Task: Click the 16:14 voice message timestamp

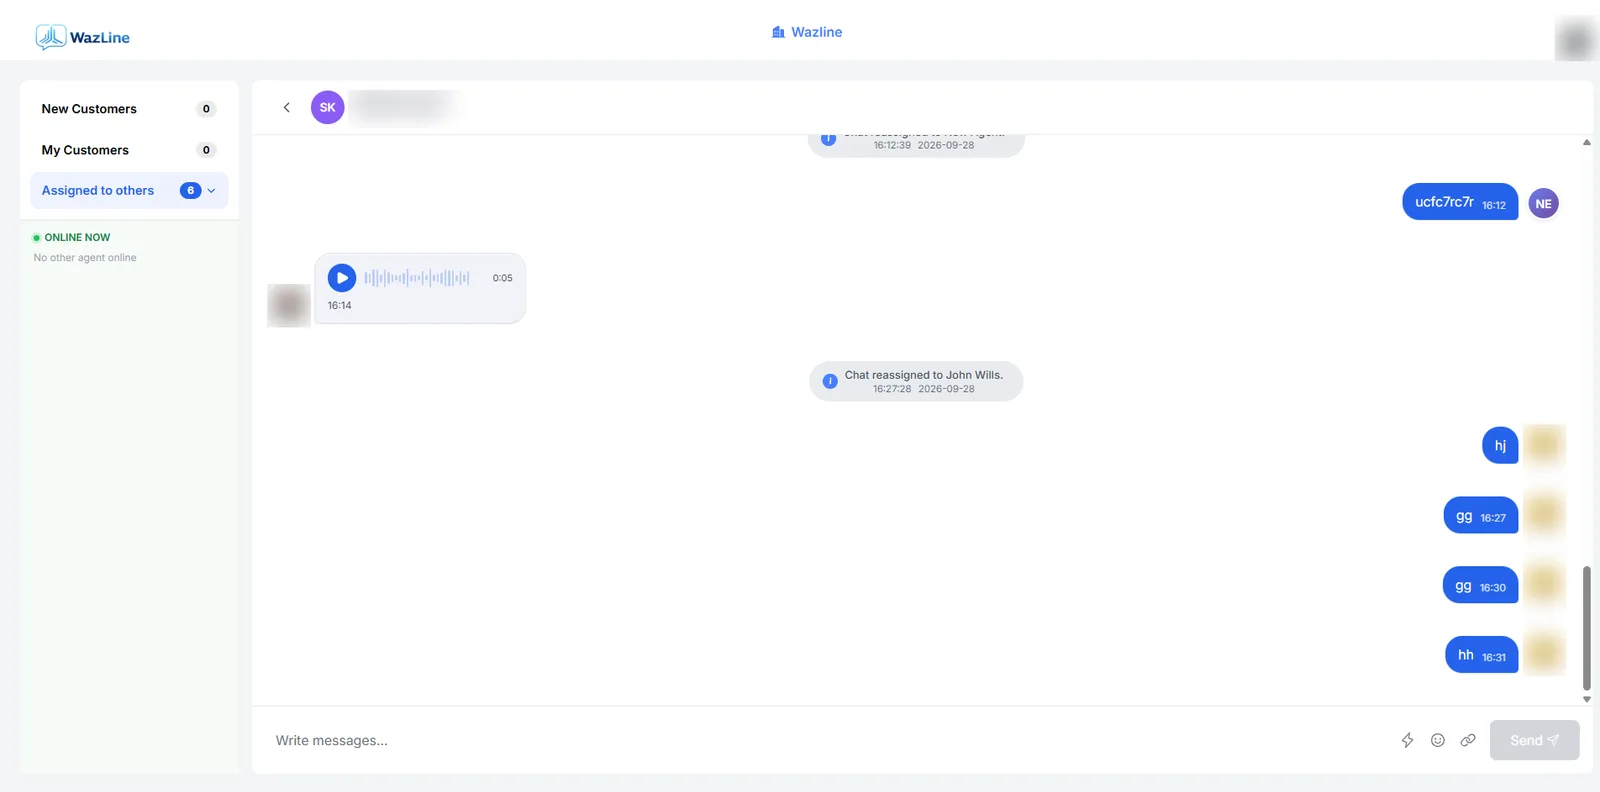Action: (340, 306)
